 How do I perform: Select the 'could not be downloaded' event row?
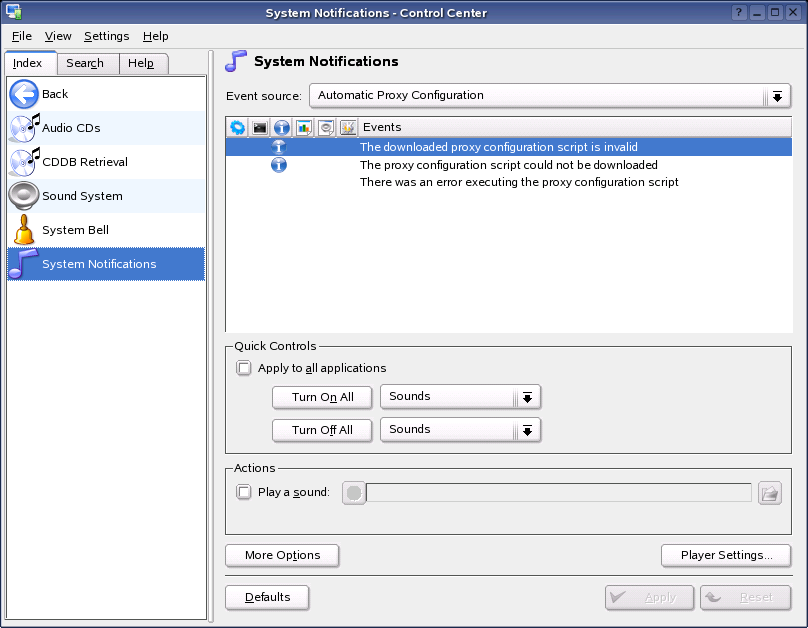508,165
